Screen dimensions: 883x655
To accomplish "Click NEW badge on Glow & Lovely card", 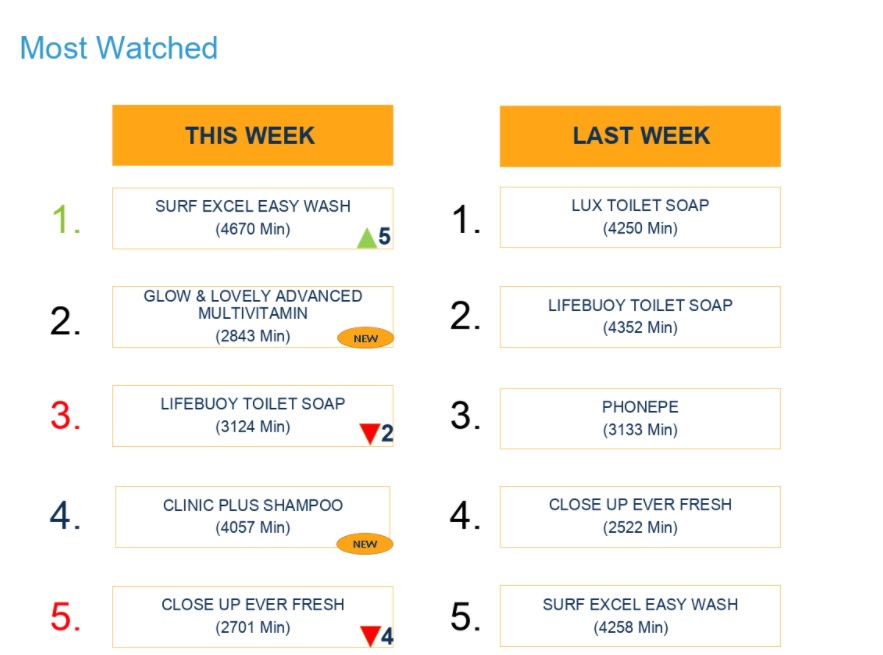I will 365,338.
